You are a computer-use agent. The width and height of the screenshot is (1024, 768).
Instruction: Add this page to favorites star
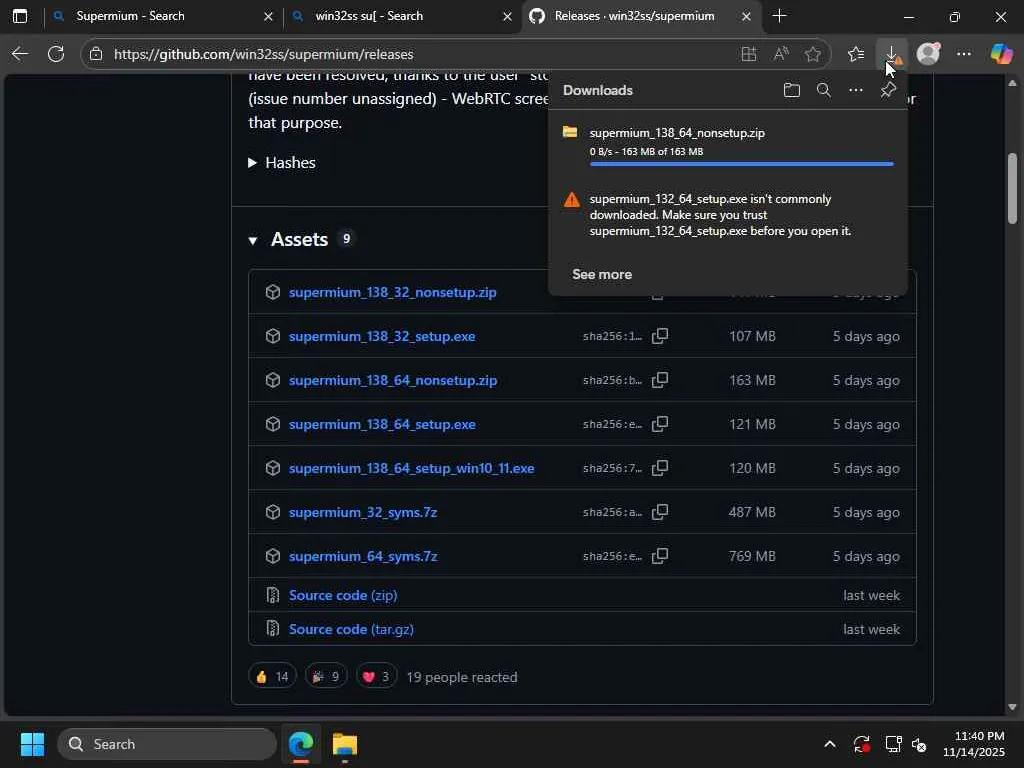tap(812, 54)
